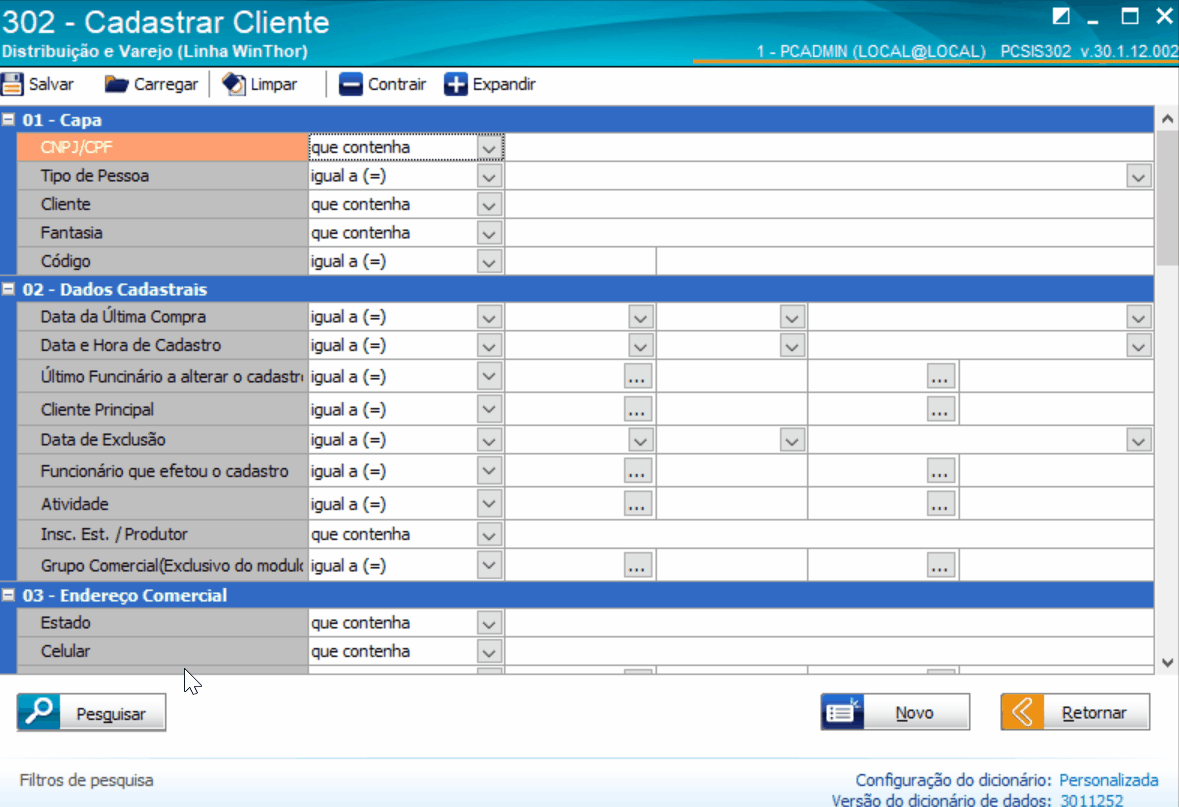Click Contrair minus icon to collapse groups
Viewport: 1179px width, 807px height.
point(350,84)
